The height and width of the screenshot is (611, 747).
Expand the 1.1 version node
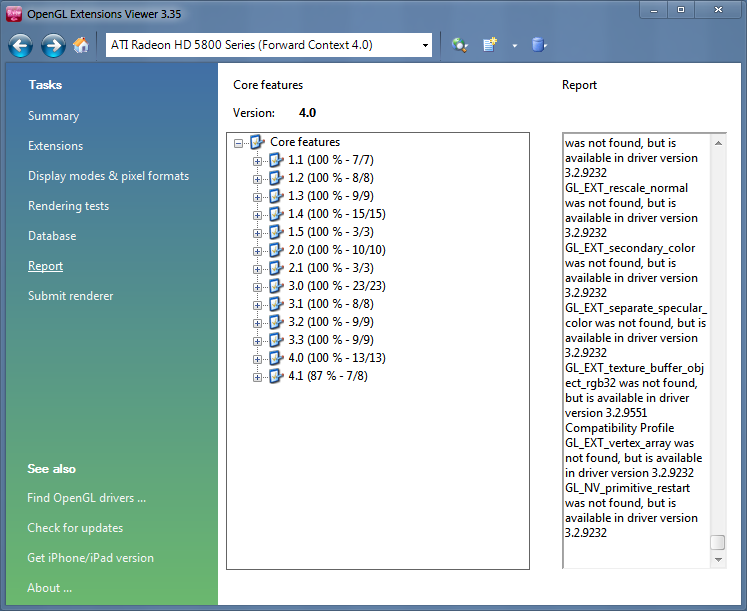click(x=257, y=161)
